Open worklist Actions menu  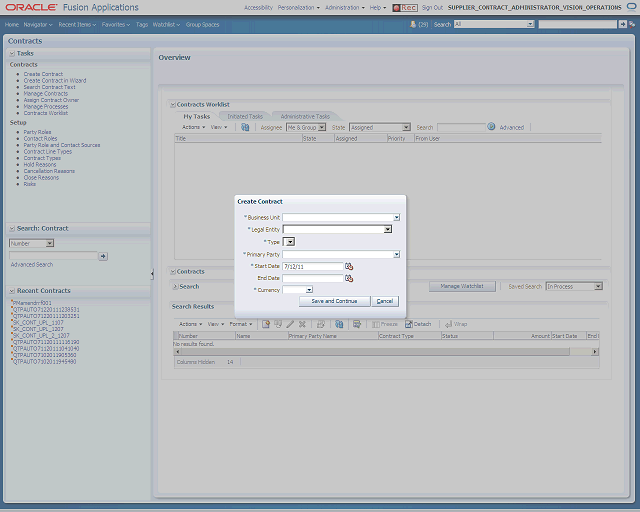point(193,127)
